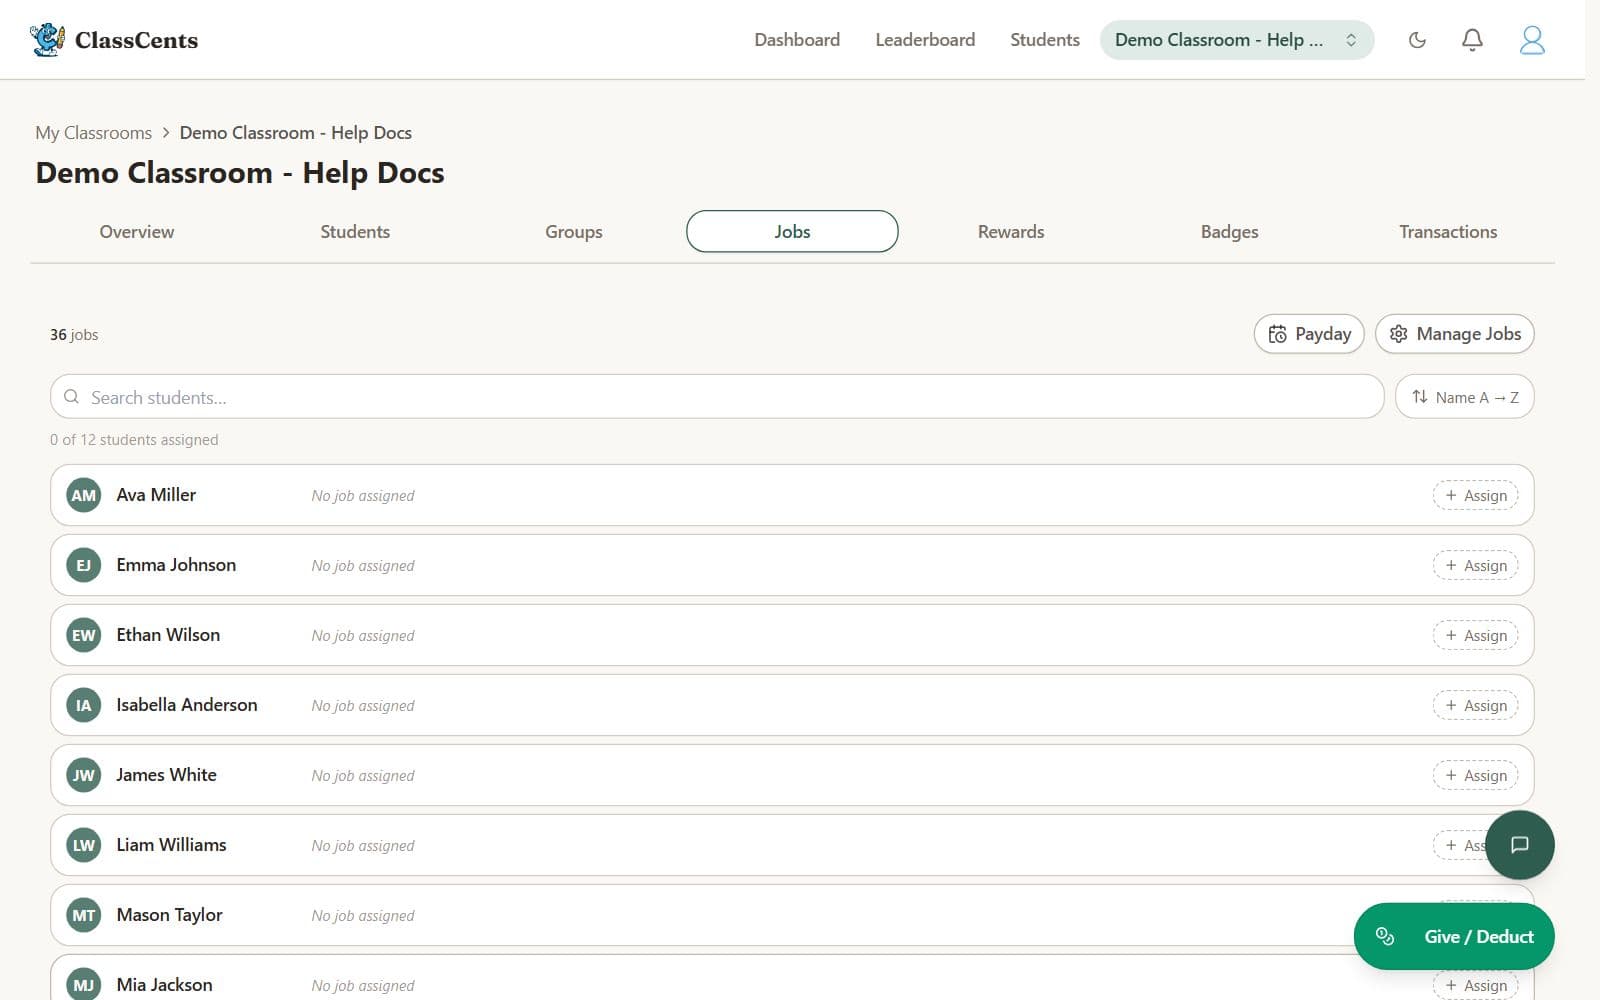Assign a job to Isabella Anderson
Viewport: 1600px width, 1000px height.
click(x=1475, y=706)
